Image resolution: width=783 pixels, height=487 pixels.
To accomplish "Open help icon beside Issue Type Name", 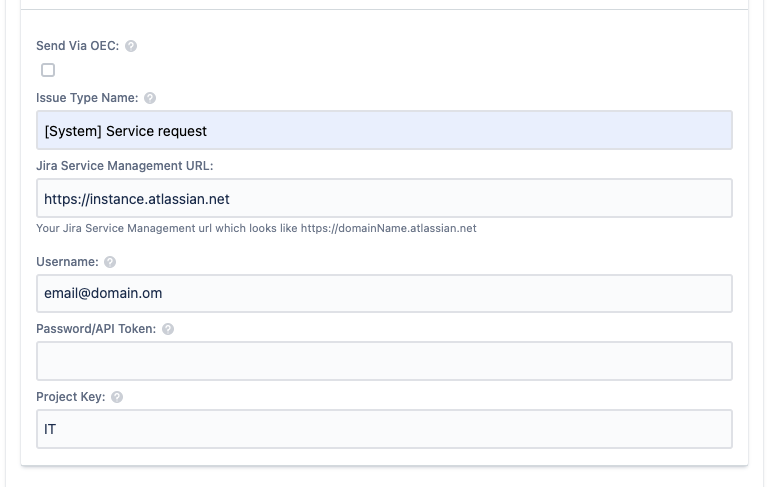I will [150, 98].
